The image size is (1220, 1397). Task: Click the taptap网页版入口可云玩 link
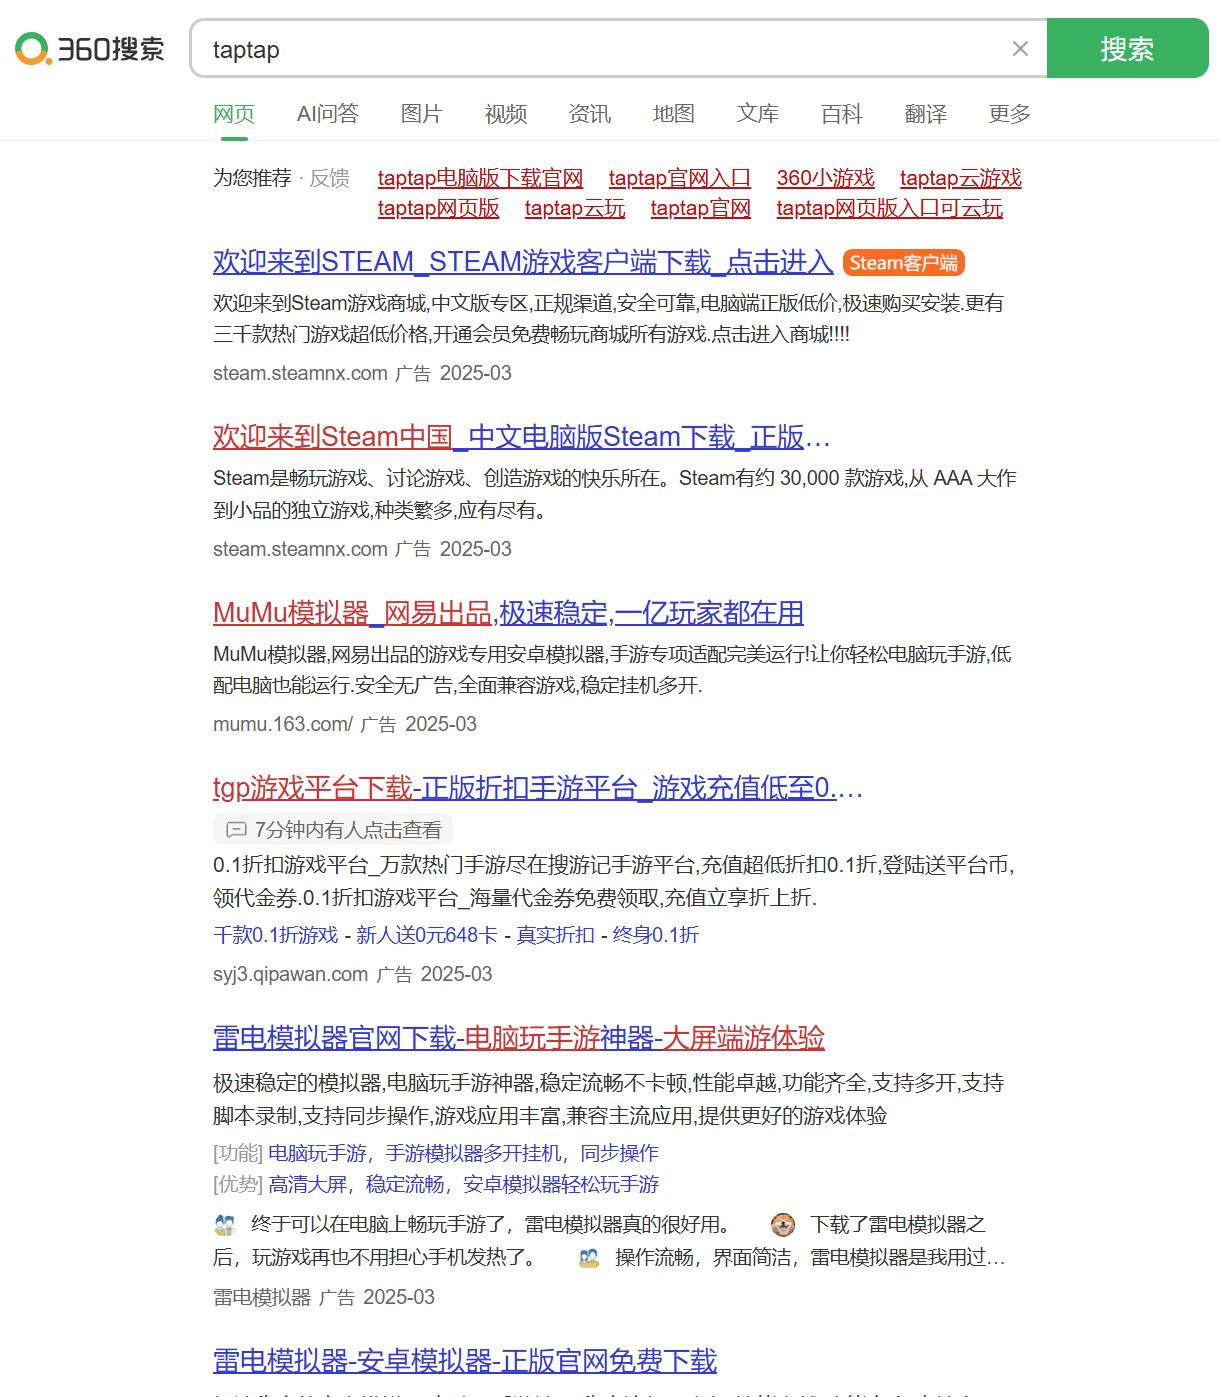pyautogui.click(x=889, y=208)
